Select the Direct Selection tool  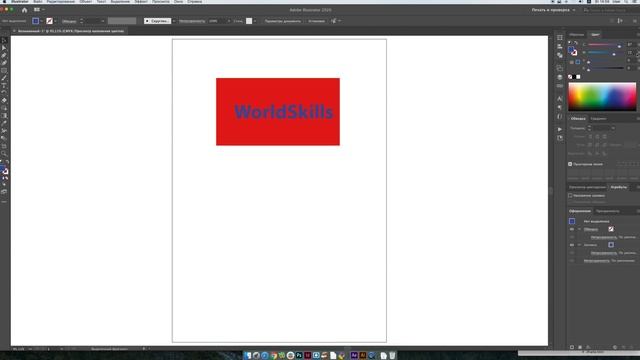[4, 48]
